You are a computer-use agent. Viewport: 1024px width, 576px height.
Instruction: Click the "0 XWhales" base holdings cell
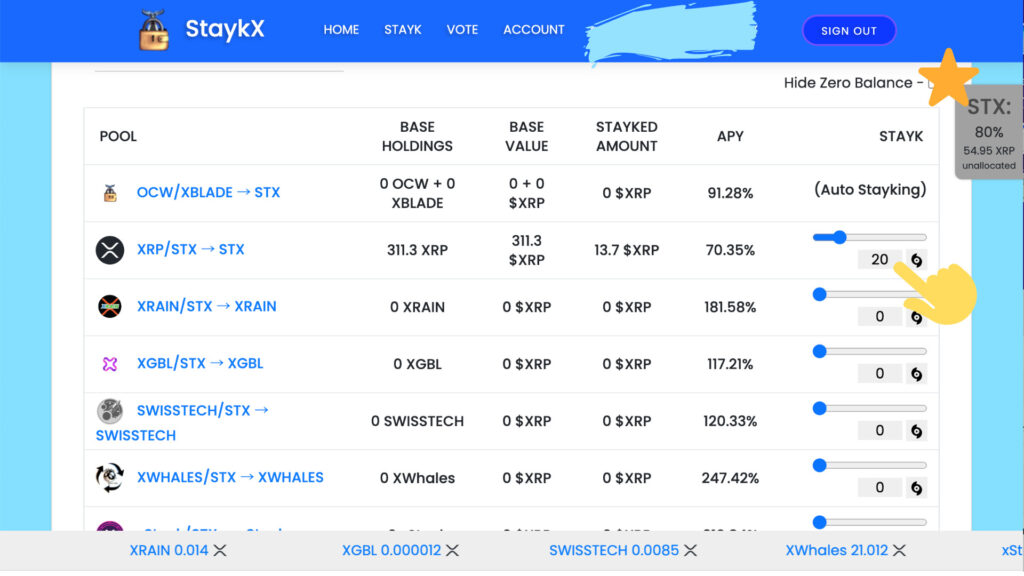(417, 478)
